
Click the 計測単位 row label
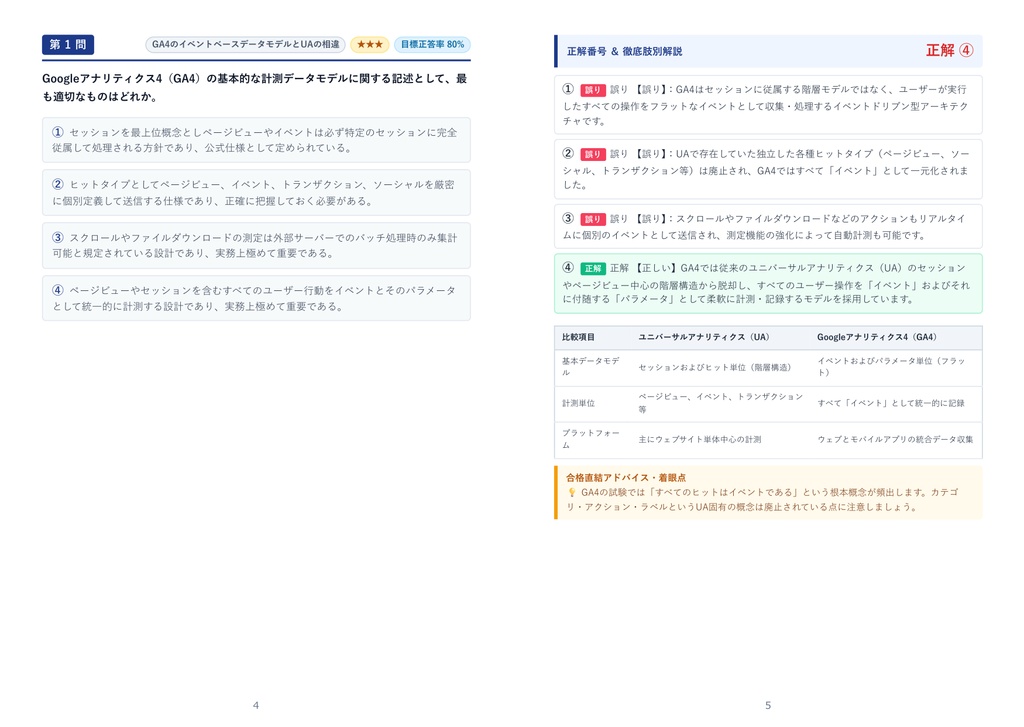[x=579, y=403]
